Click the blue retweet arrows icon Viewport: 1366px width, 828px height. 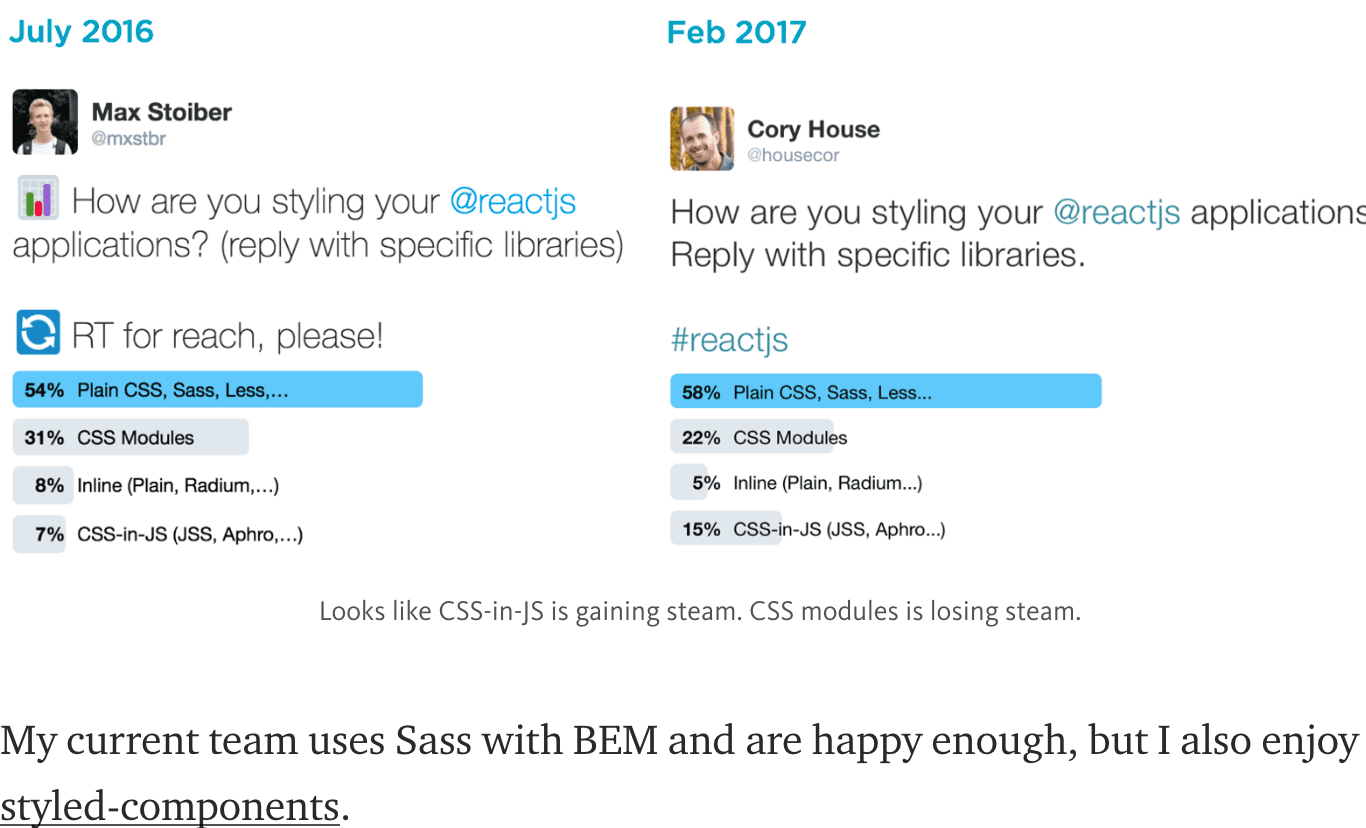click(38, 333)
